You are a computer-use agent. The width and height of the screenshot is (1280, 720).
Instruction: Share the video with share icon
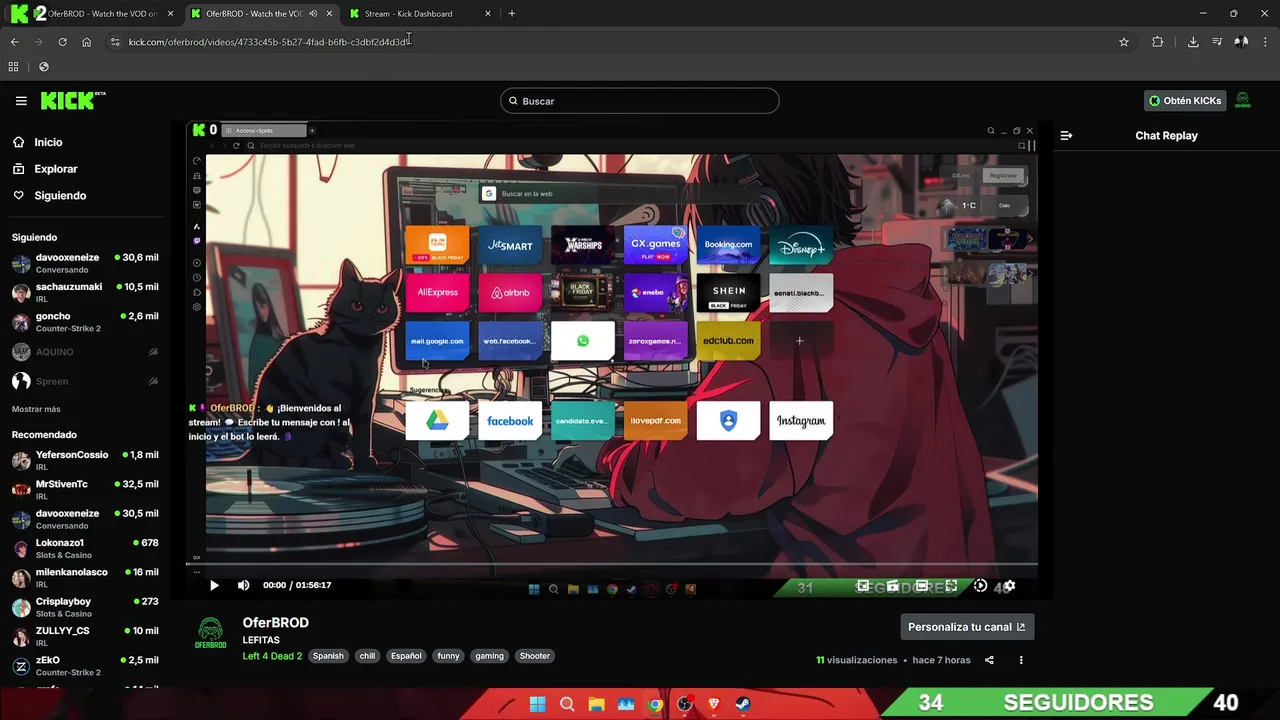989,660
